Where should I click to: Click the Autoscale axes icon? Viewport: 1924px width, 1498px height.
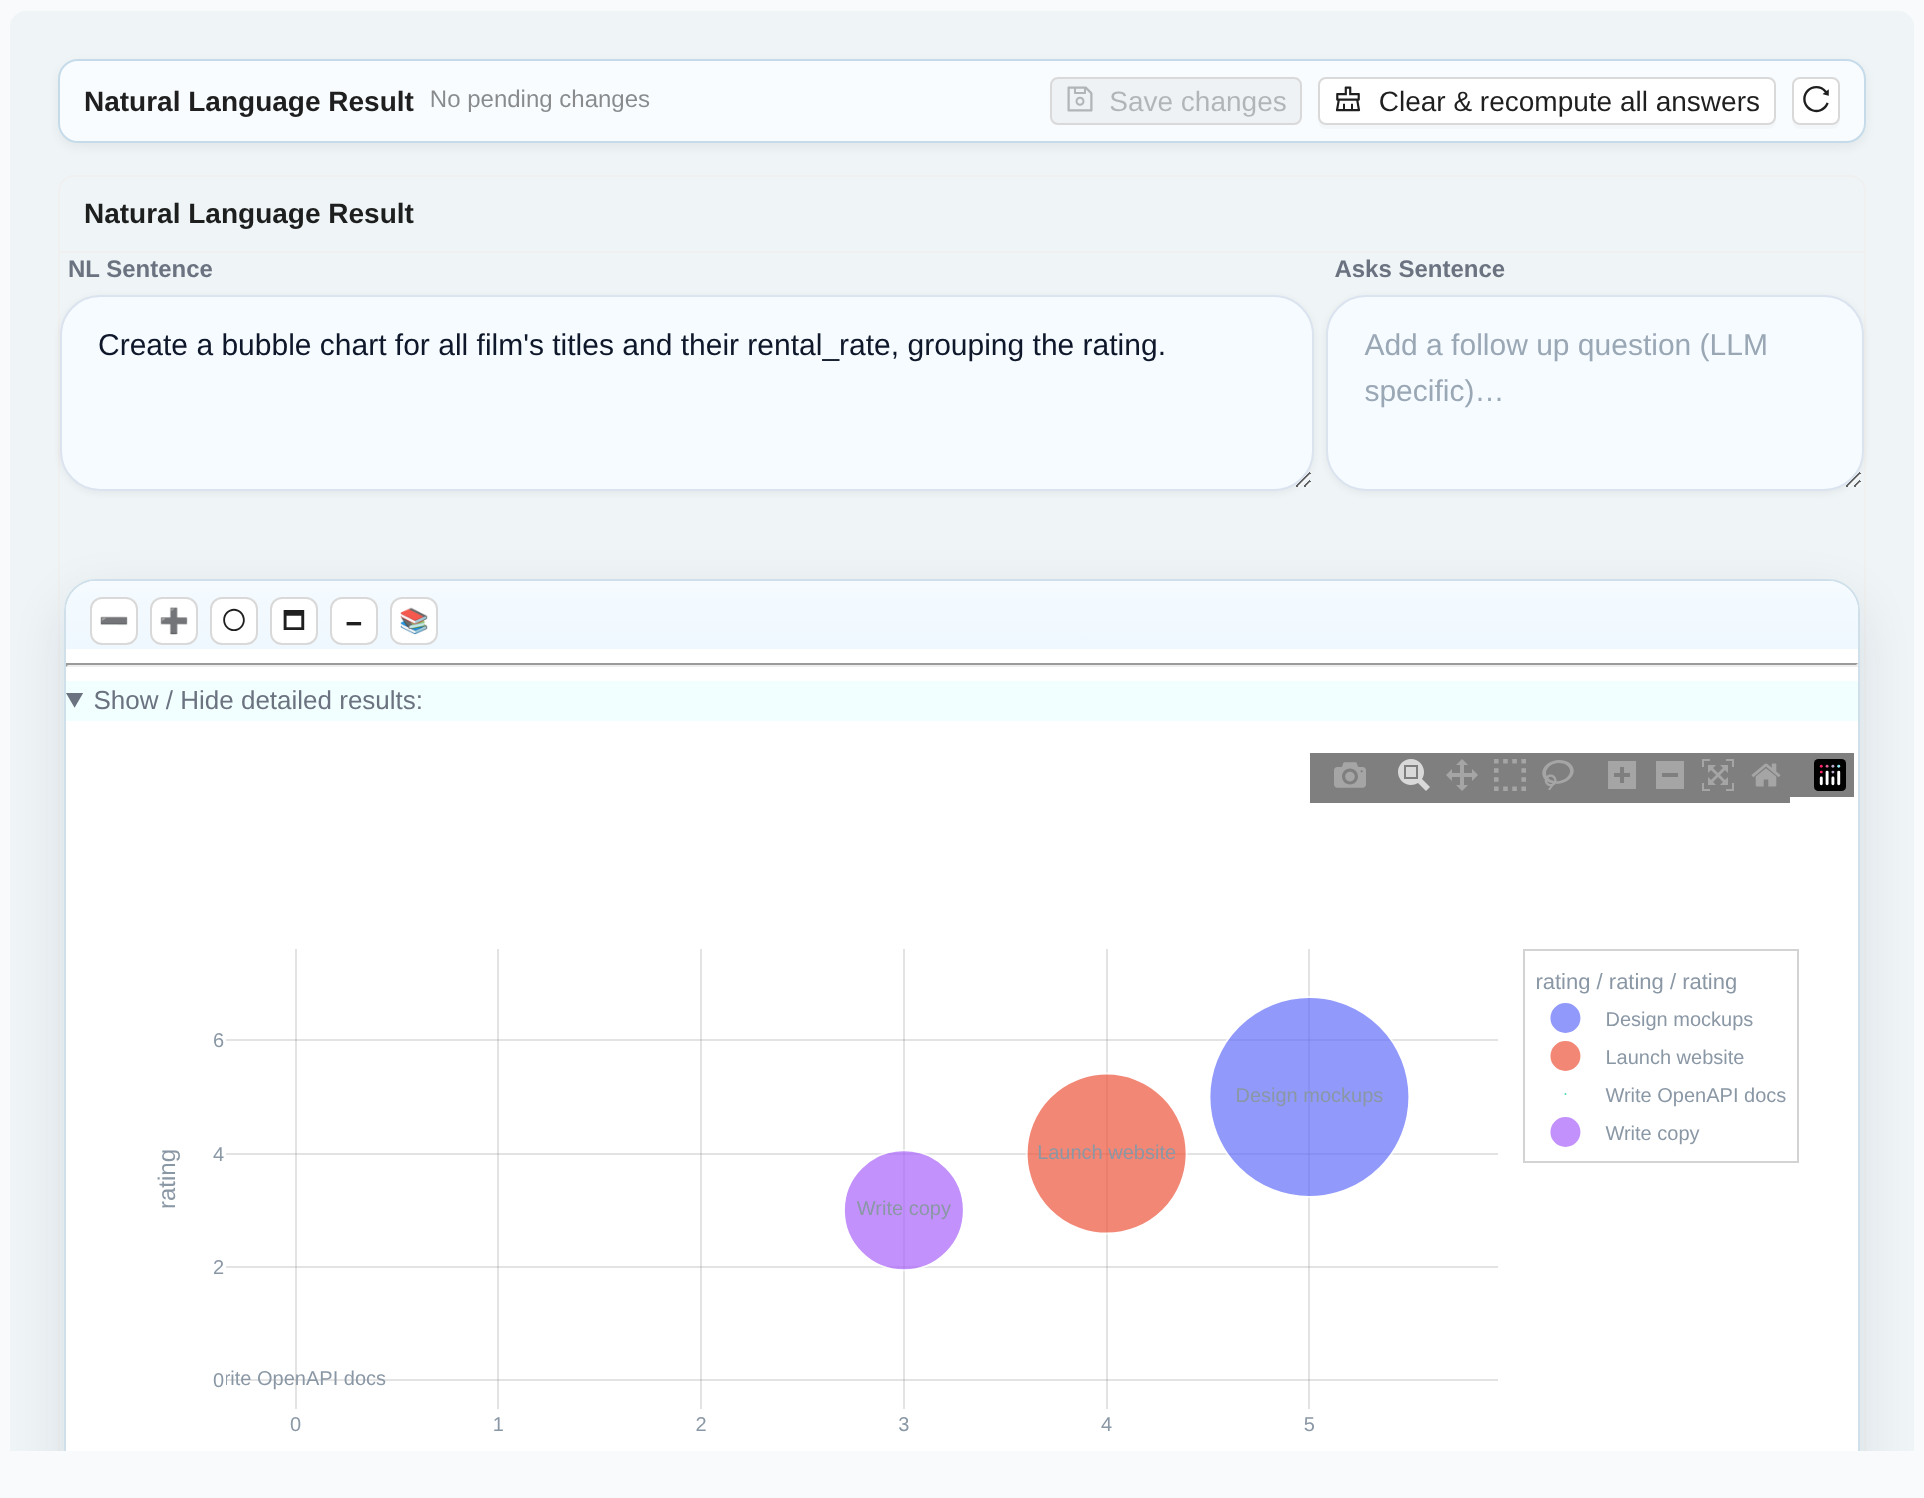click(1718, 775)
